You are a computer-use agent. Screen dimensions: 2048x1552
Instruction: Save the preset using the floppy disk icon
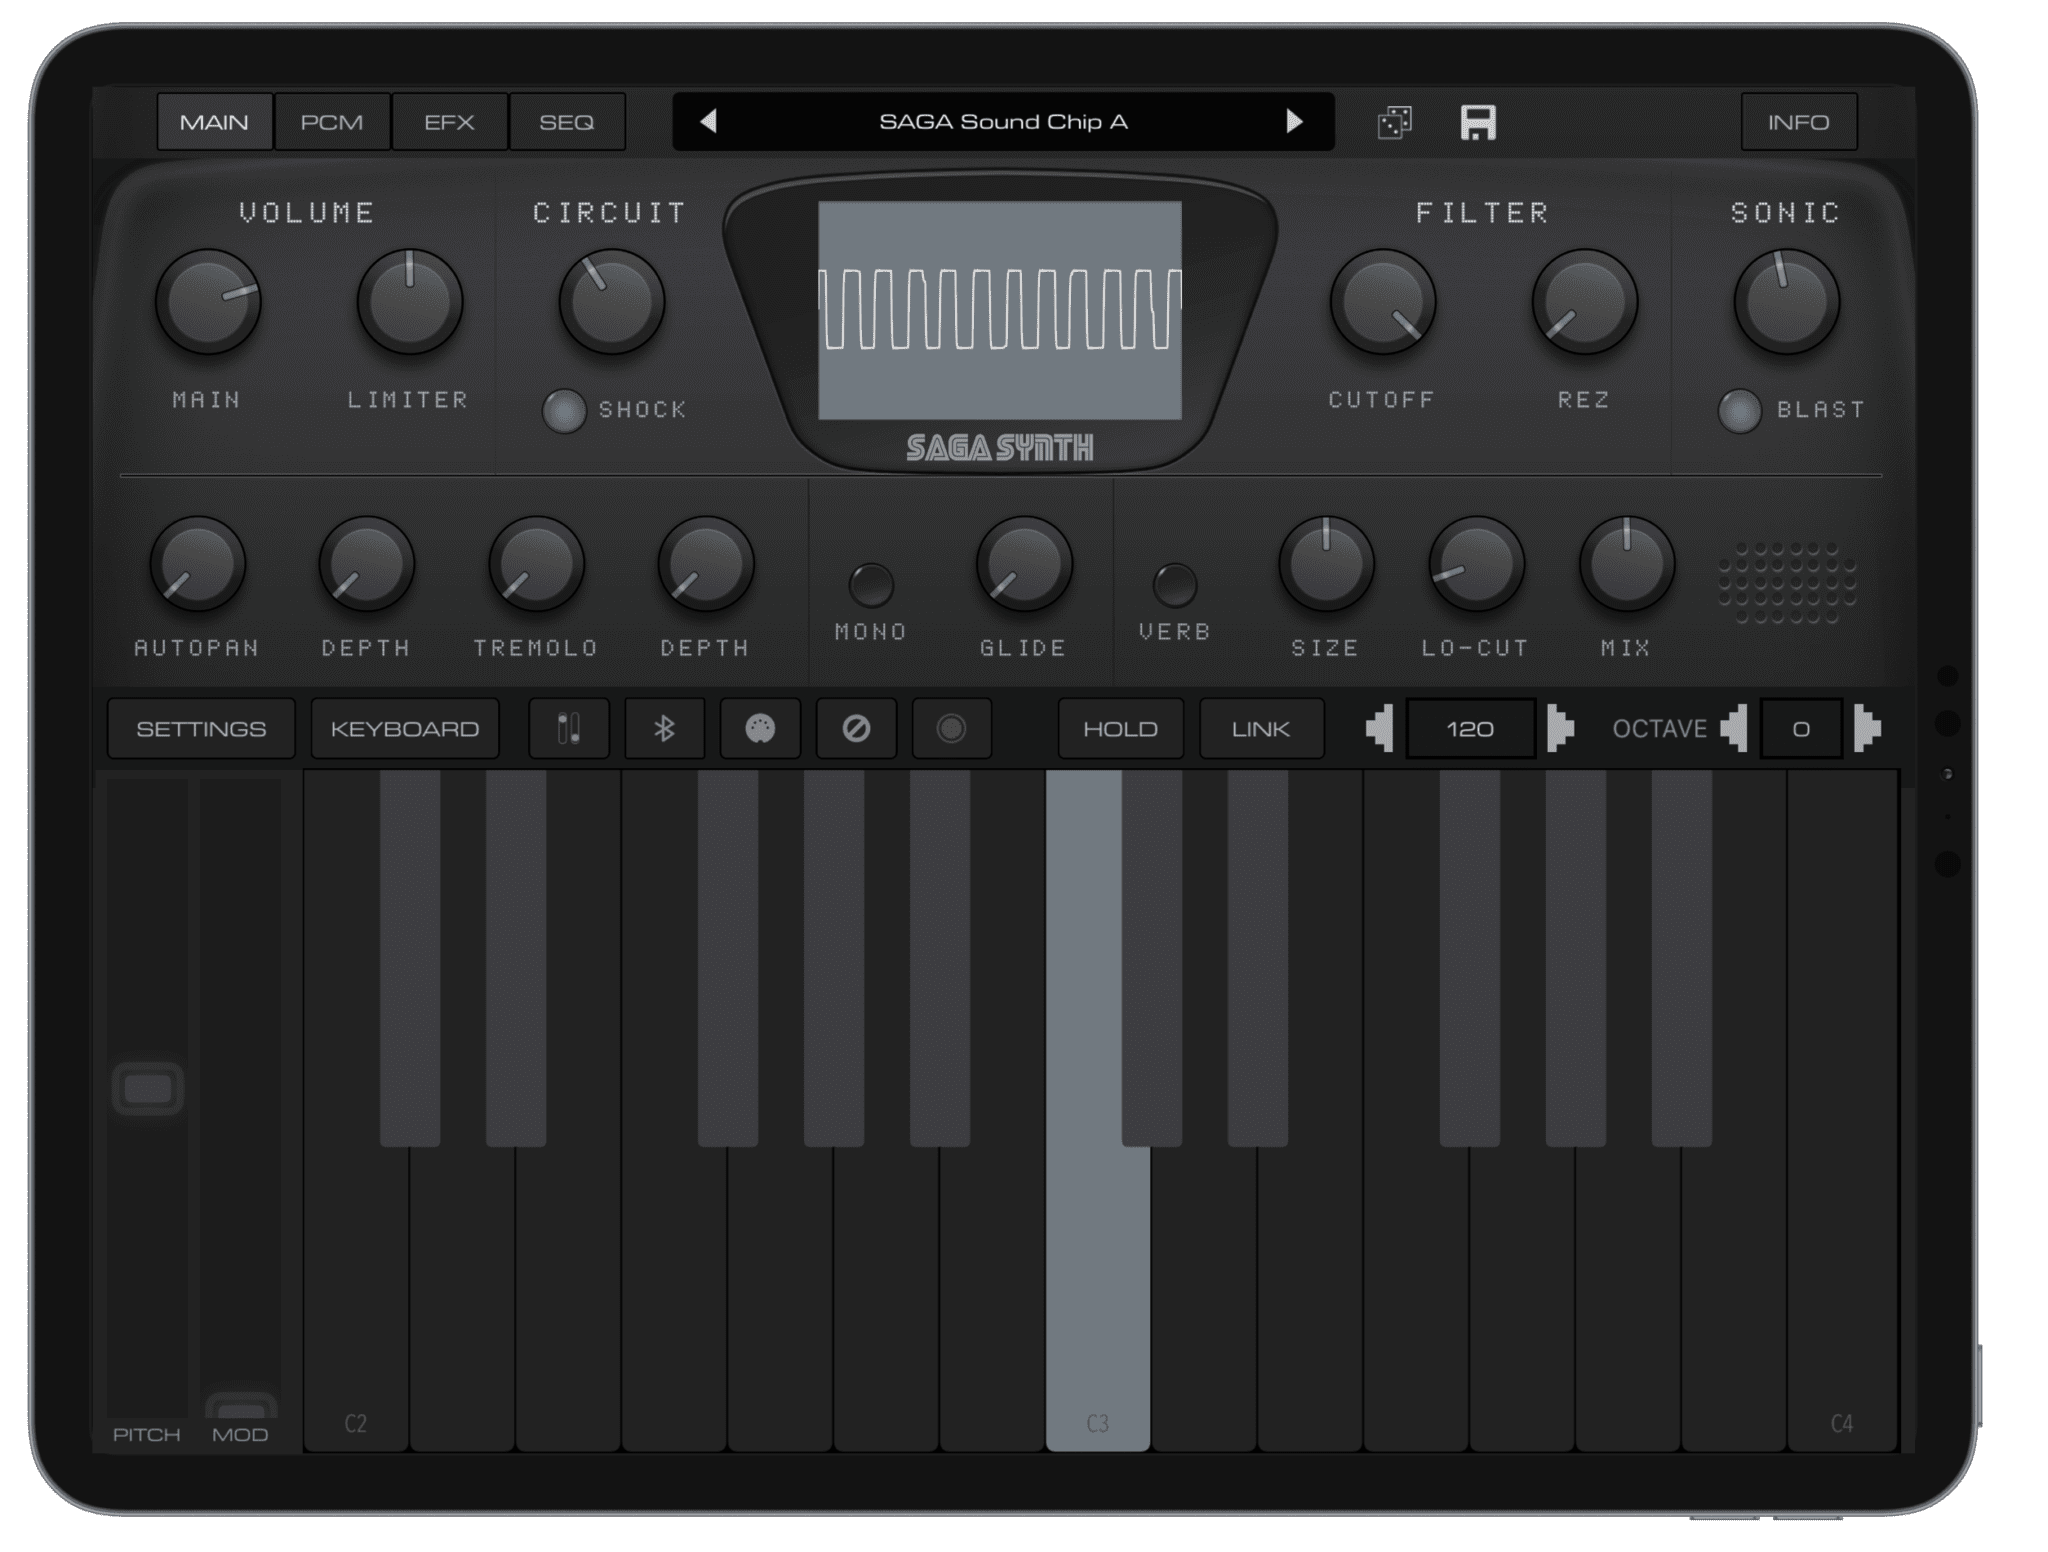tap(1476, 122)
